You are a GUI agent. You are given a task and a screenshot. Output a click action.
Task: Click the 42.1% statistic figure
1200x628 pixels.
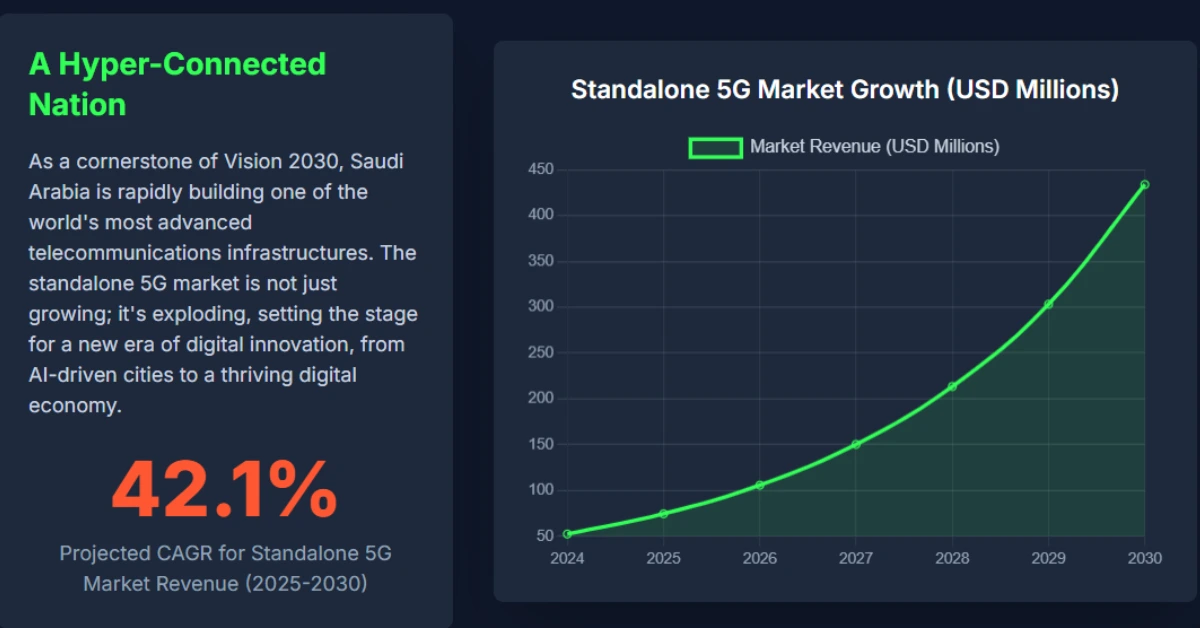coord(224,490)
